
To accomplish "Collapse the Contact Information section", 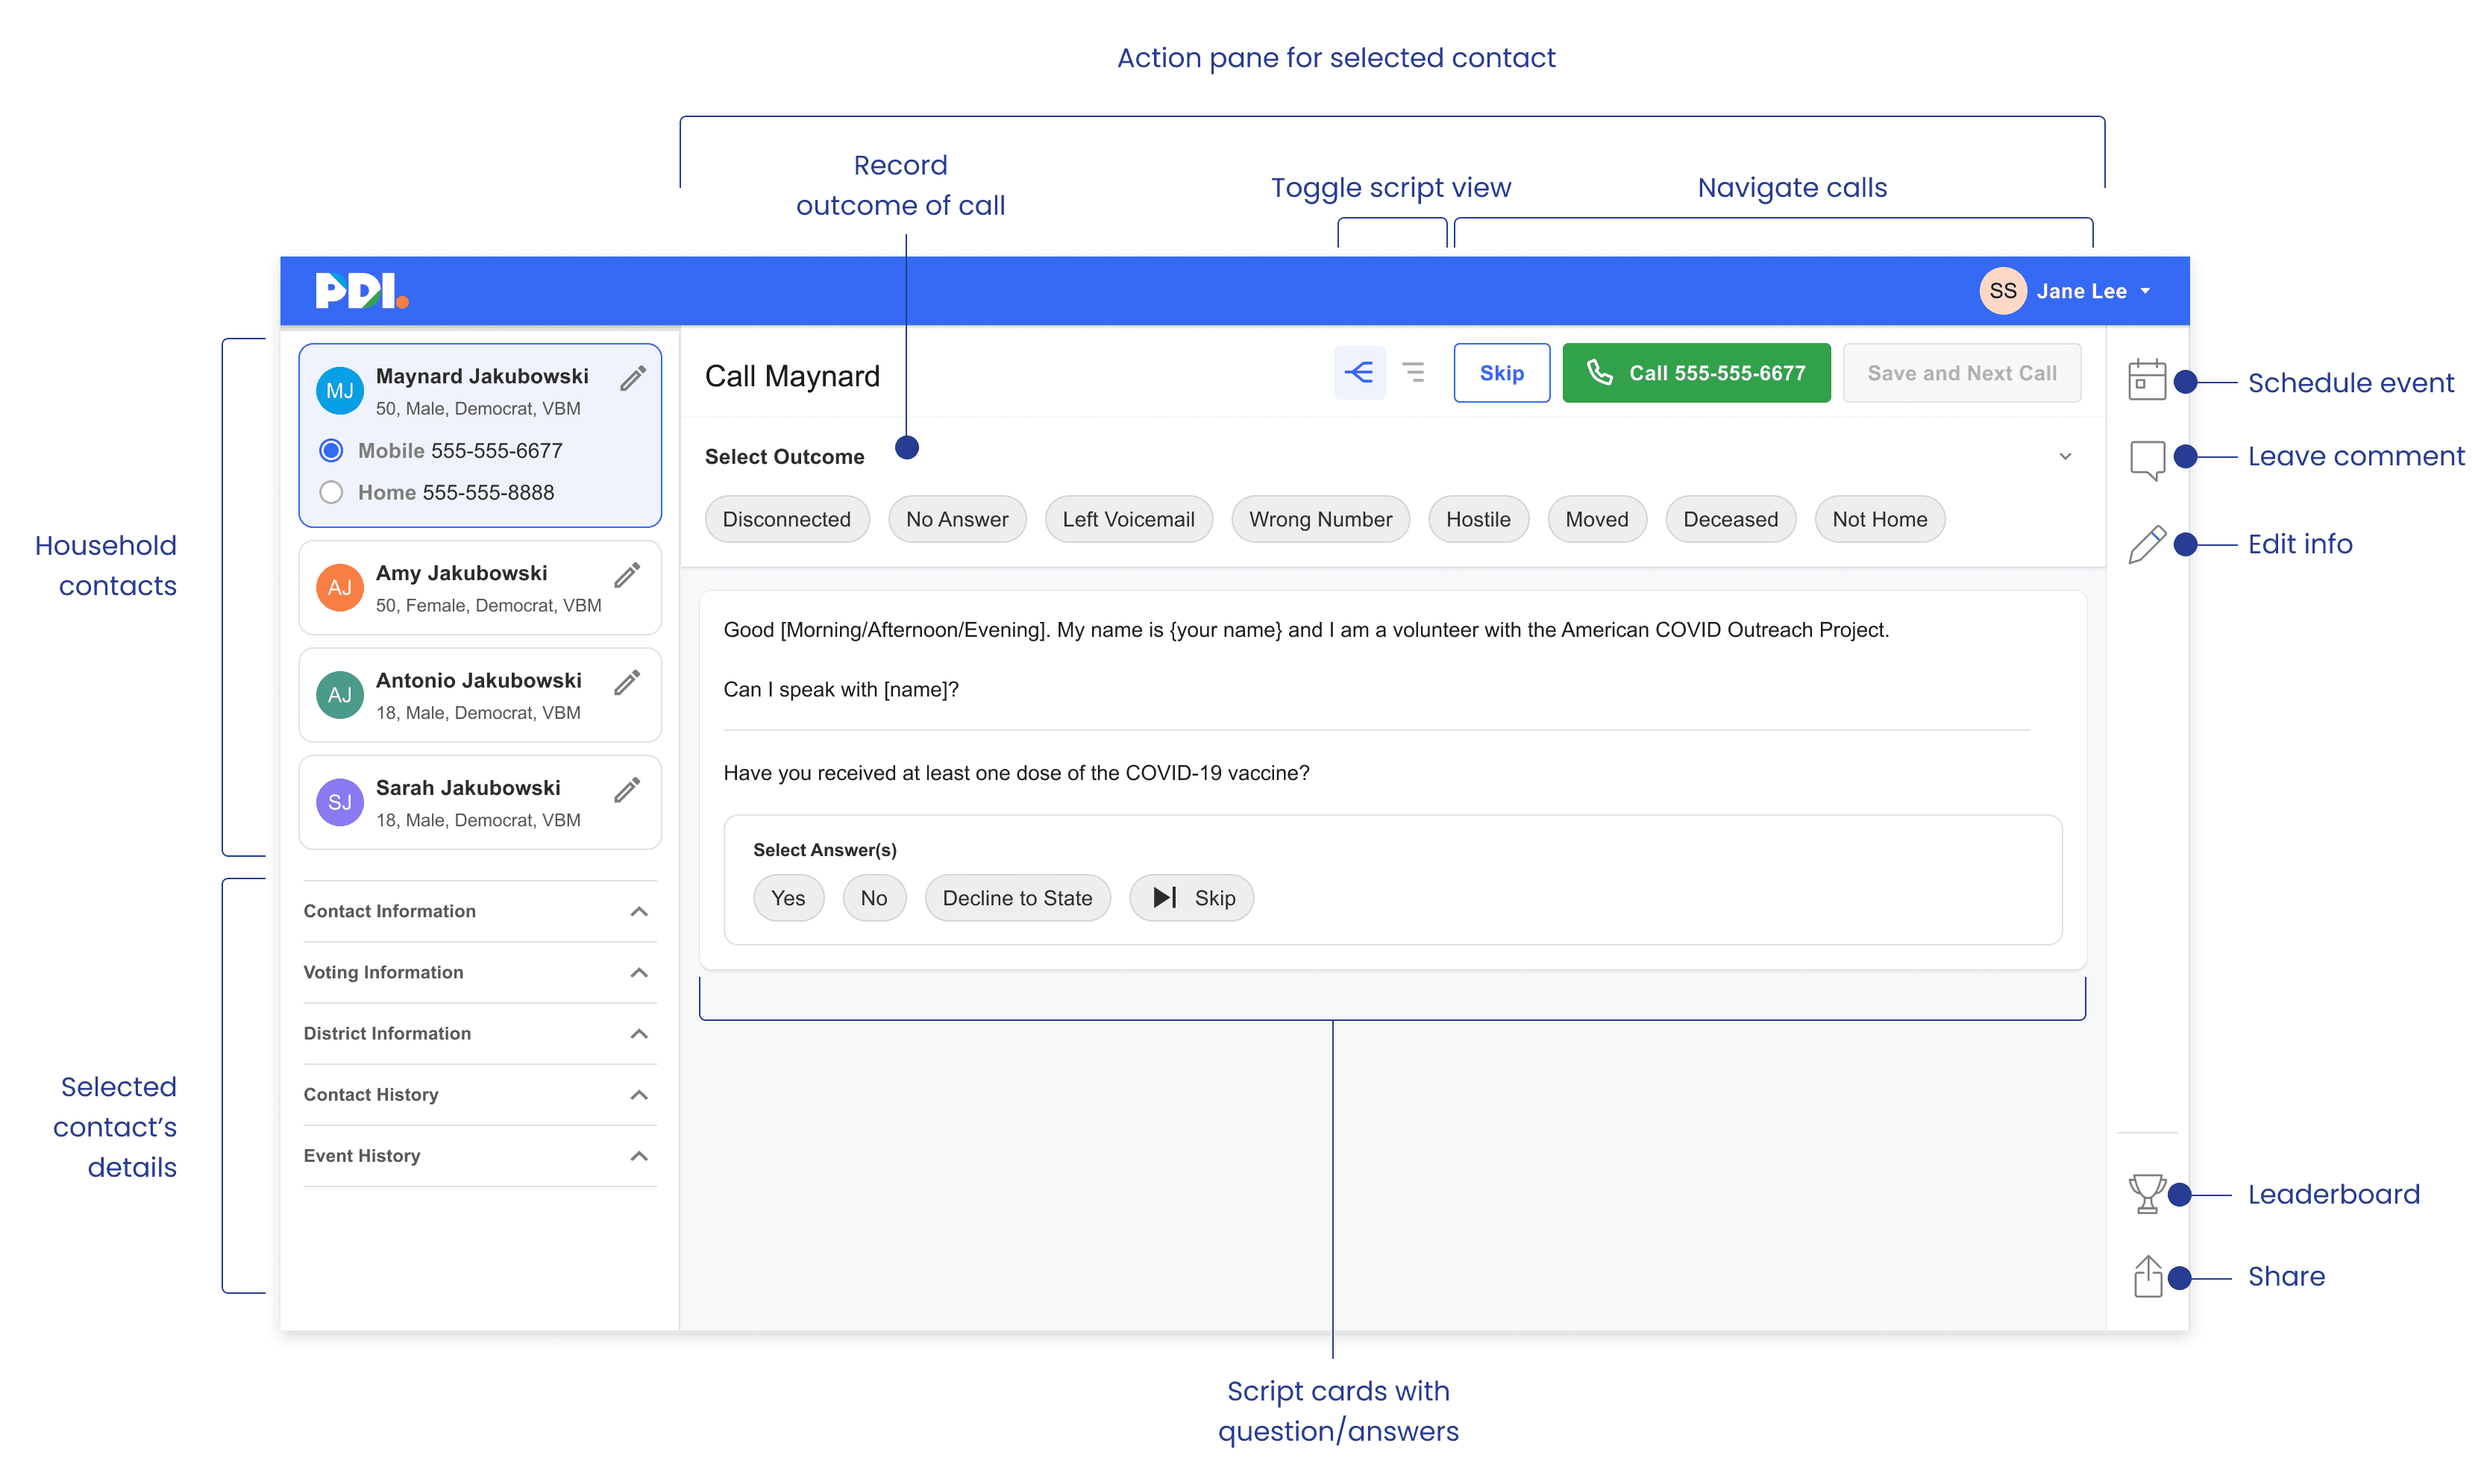I will (639, 912).
